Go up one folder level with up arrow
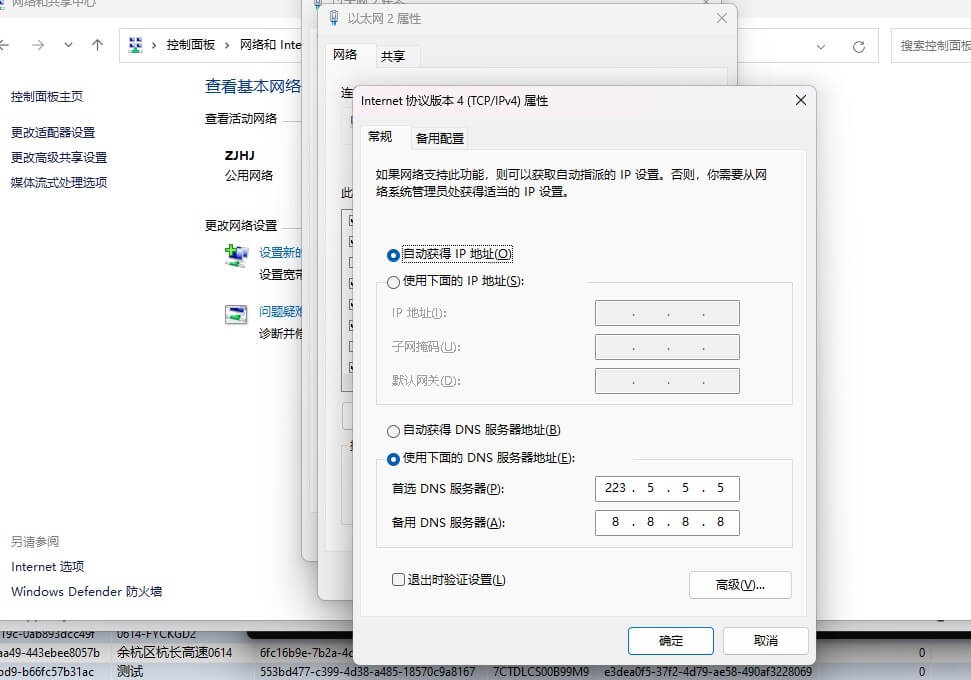Image resolution: width=971 pixels, height=680 pixels. 97,45
